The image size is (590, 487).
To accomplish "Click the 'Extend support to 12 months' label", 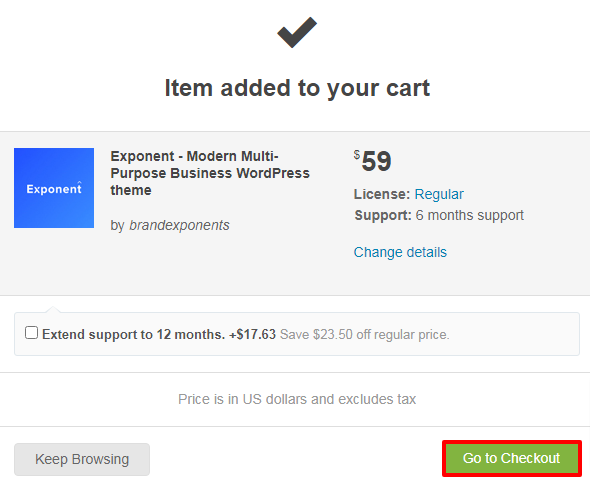I will pos(133,334).
